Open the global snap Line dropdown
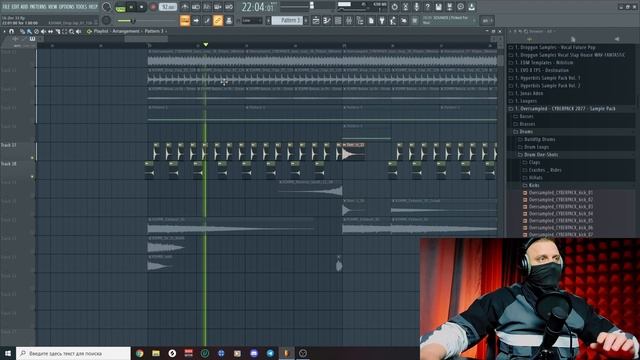Screen dimensions: 640x360 coord(252,20)
